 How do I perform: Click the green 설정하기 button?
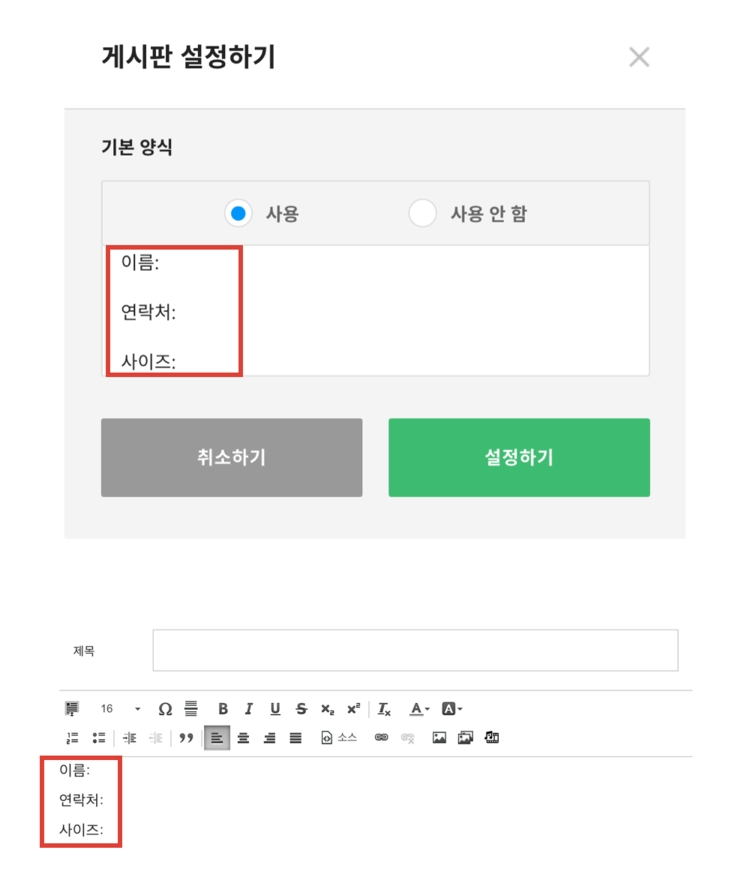pyautogui.click(x=519, y=458)
